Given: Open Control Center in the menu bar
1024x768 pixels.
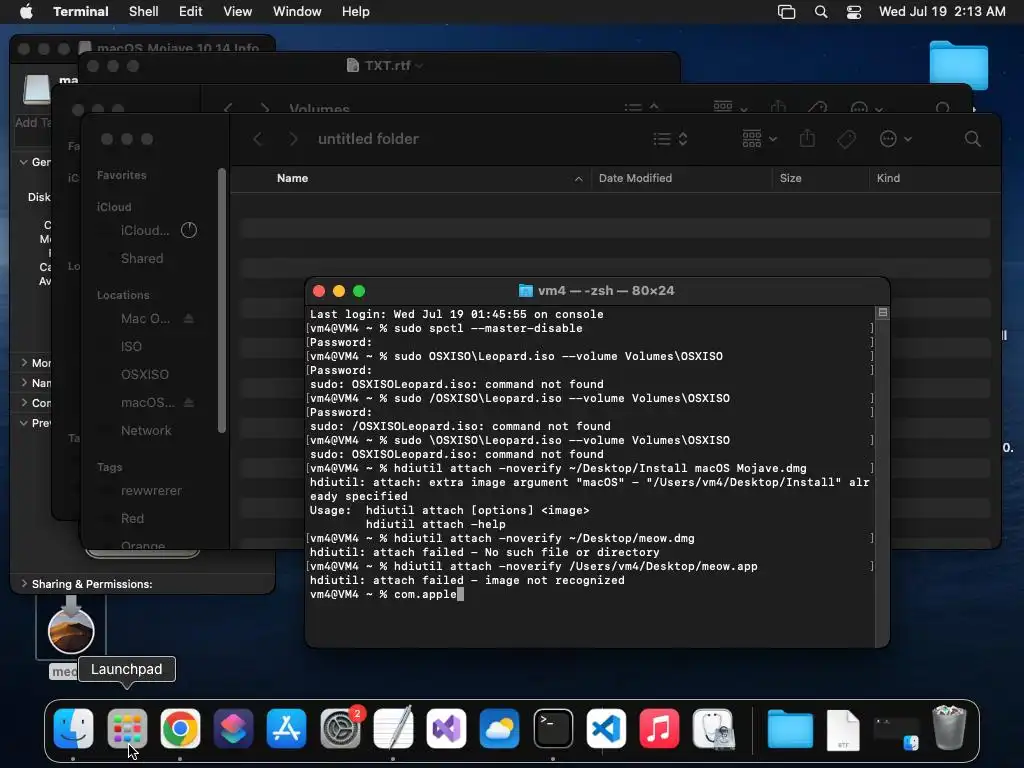Looking at the screenshot, I should 854,12.
